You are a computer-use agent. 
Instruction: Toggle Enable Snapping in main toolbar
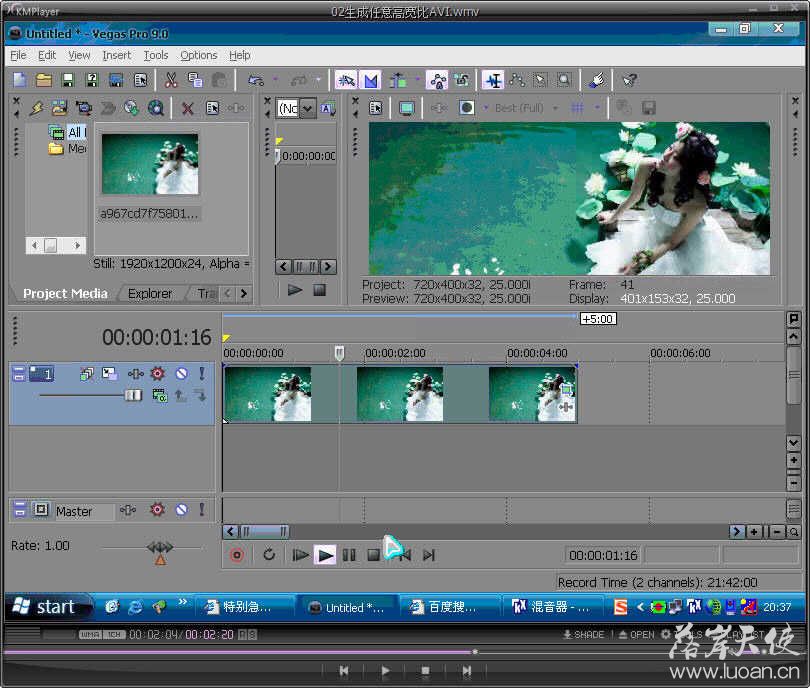[x=346, y=80]
